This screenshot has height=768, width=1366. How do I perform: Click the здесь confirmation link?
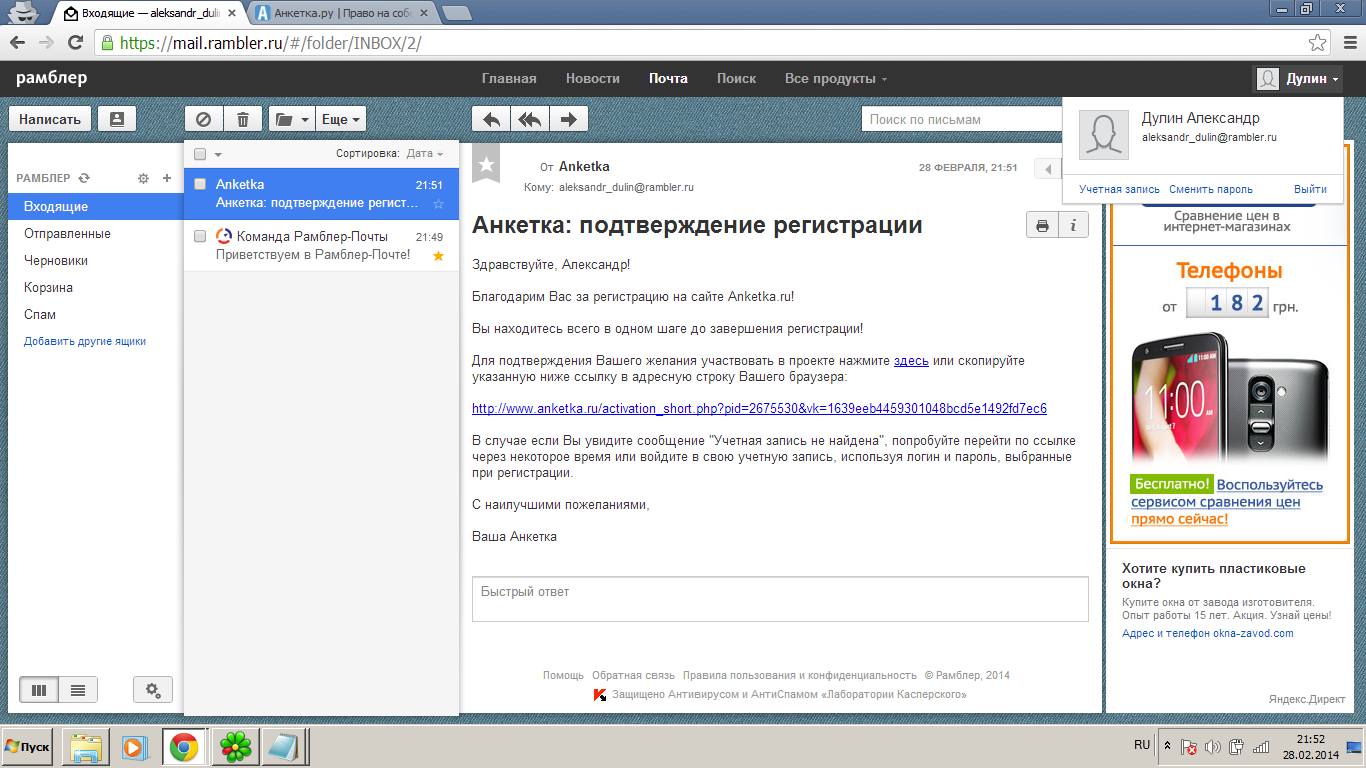coord(911,360)
